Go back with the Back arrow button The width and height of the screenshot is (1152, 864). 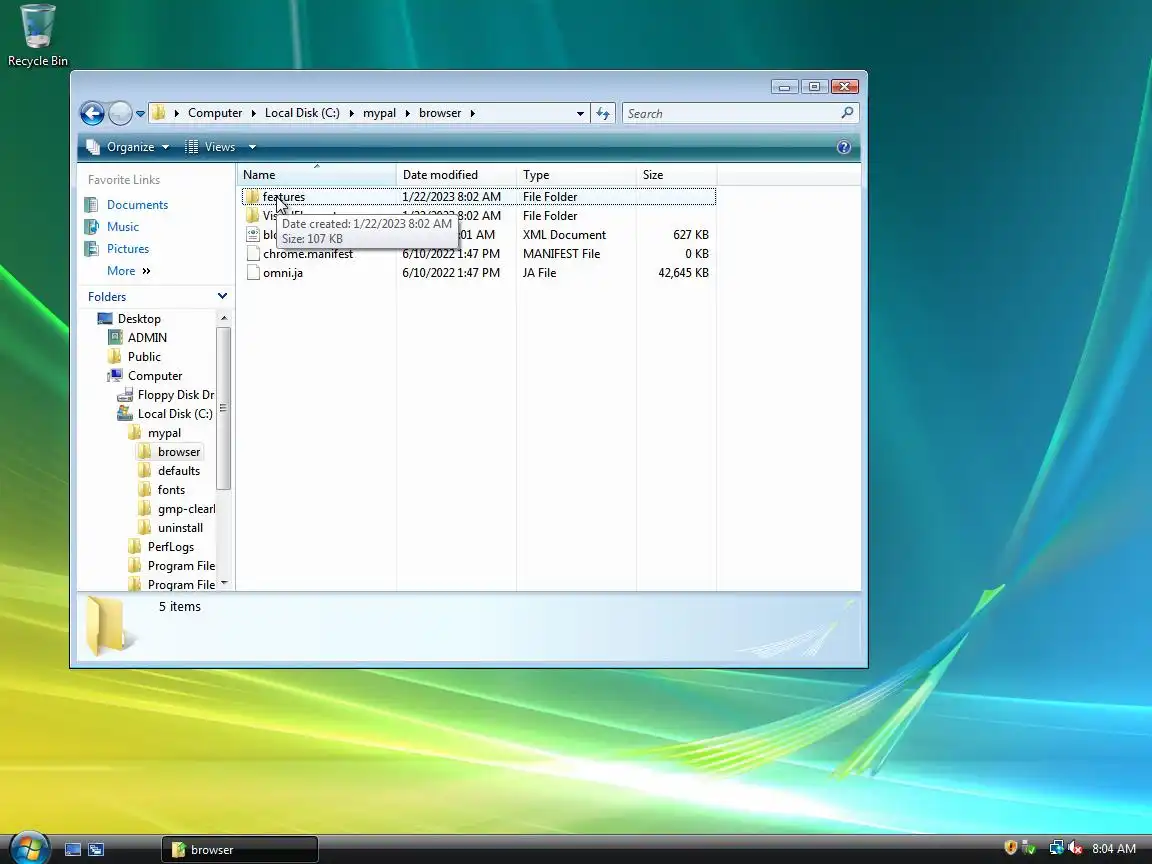coord(93,113)
